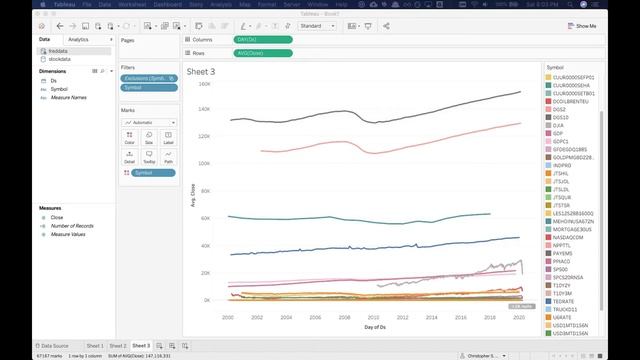640x360 pixels.
Task: Click the Redo forward arrow
Action: (73, 26)
